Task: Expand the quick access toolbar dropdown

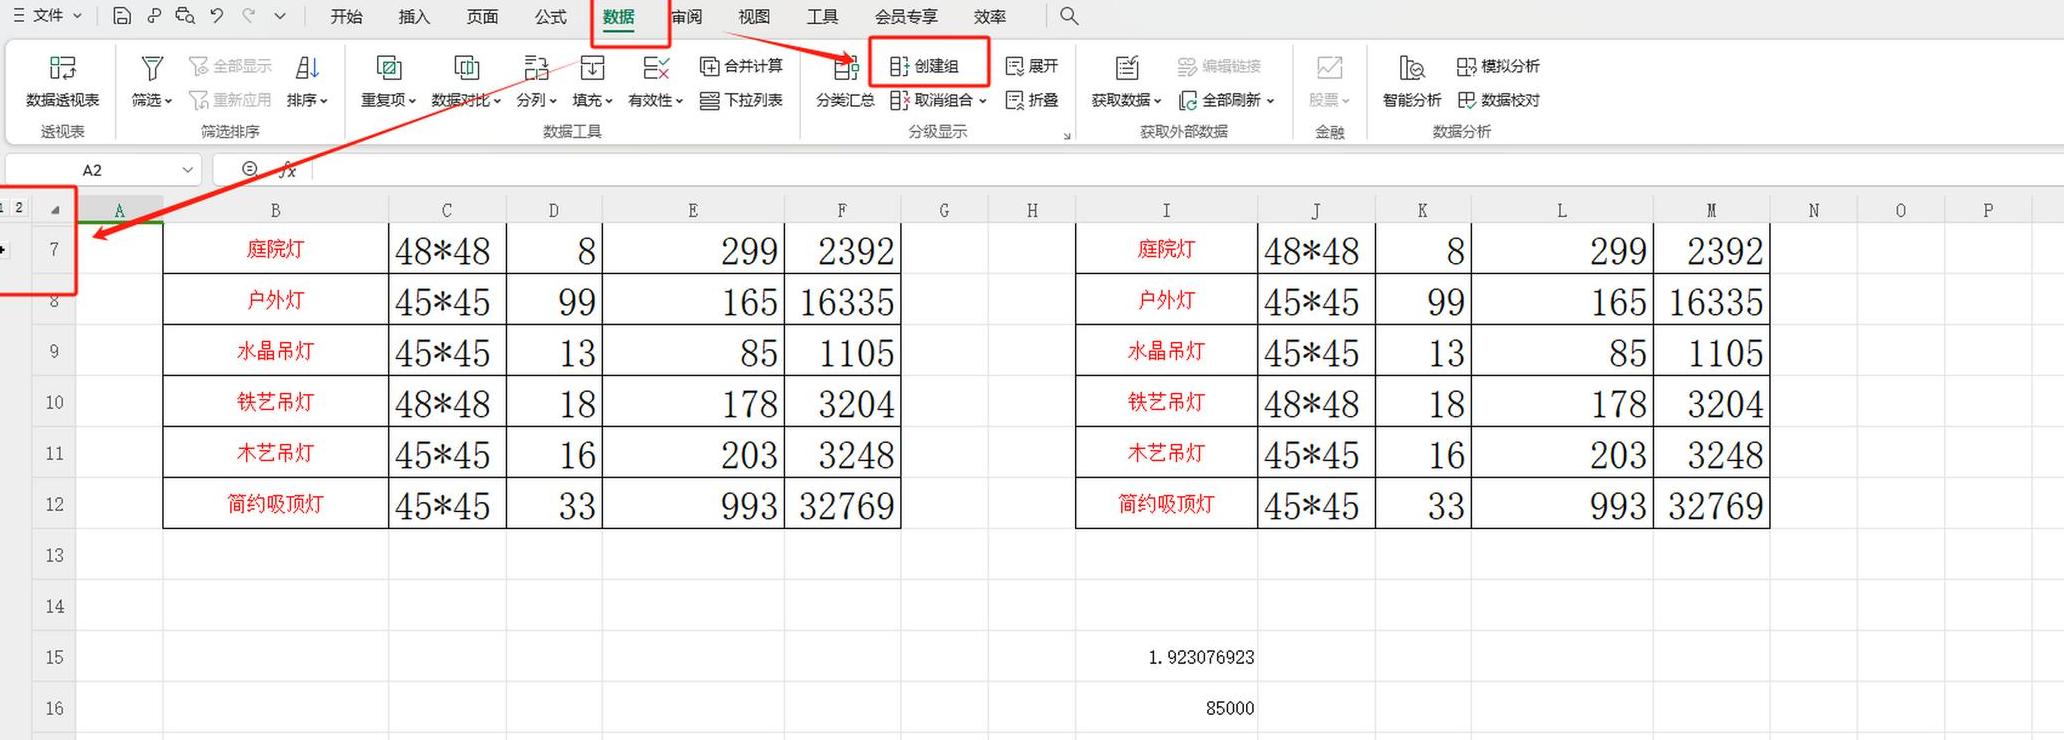Action: [280, 16]
